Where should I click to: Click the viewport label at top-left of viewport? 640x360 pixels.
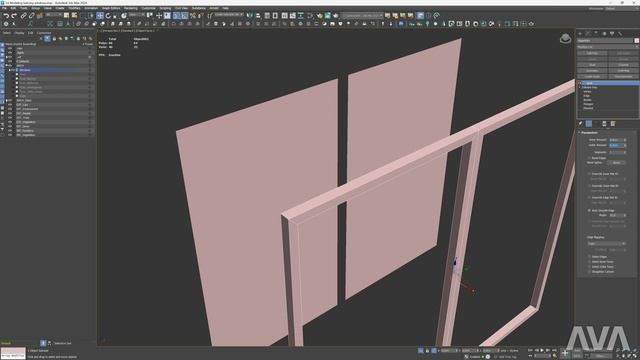(127, 31)
